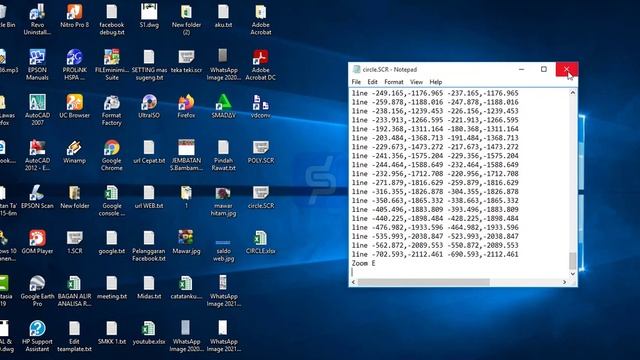
Task: Select the SMADAV antivirus icon
Action: (223, 107)
